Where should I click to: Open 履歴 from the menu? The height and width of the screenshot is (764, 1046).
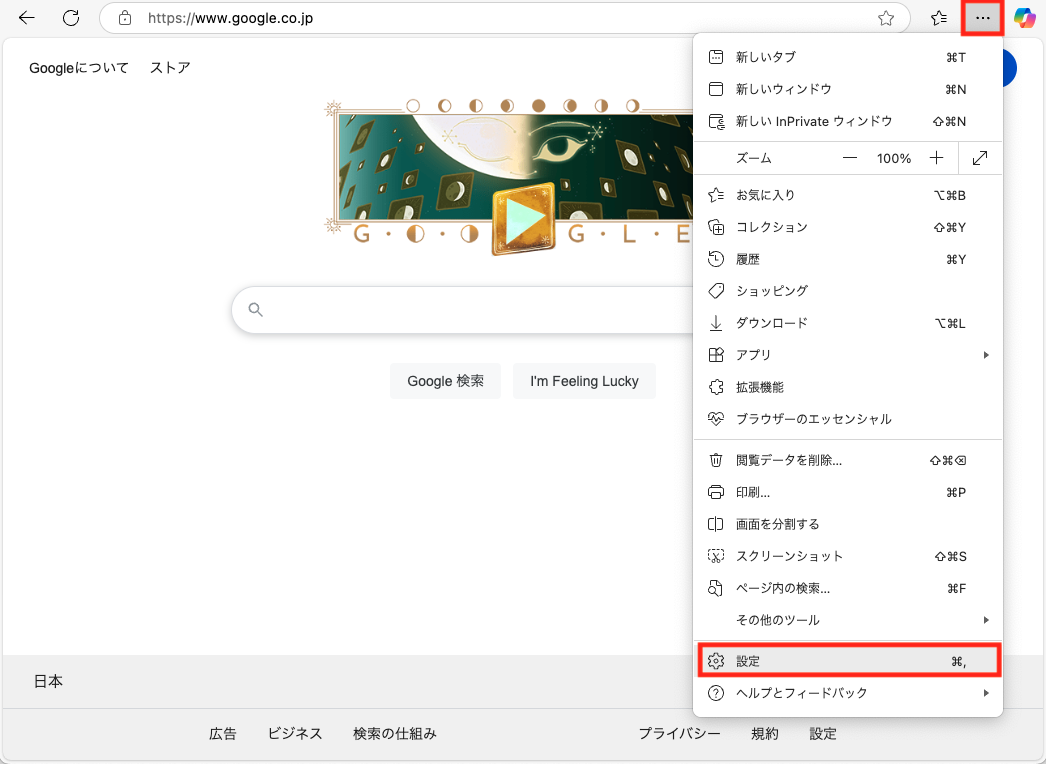pyautogui.click(x=848, y=259)
